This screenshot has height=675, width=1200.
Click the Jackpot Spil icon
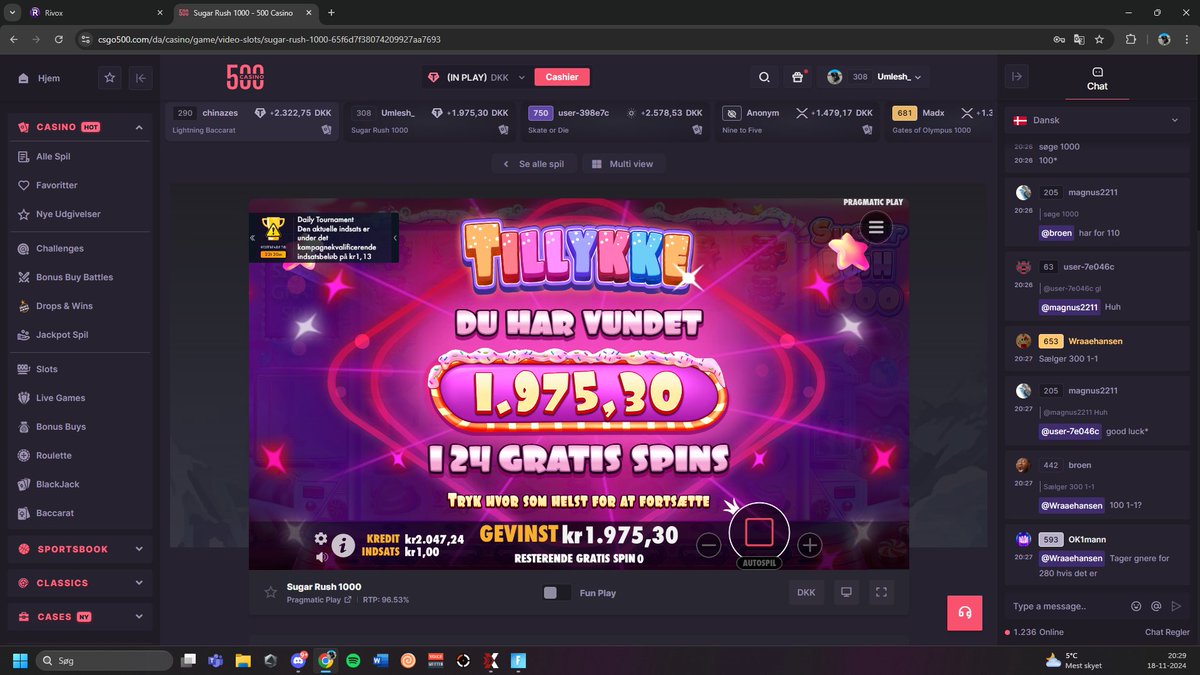coord(25,335)
